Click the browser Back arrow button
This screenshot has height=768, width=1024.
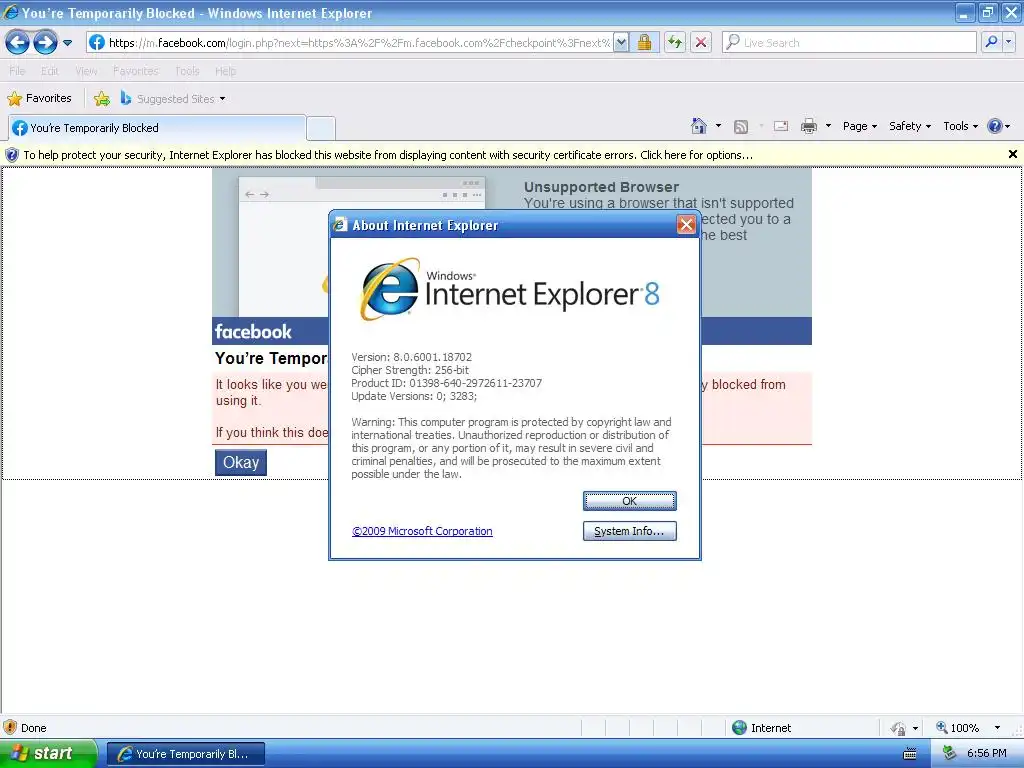click(18, 42)
